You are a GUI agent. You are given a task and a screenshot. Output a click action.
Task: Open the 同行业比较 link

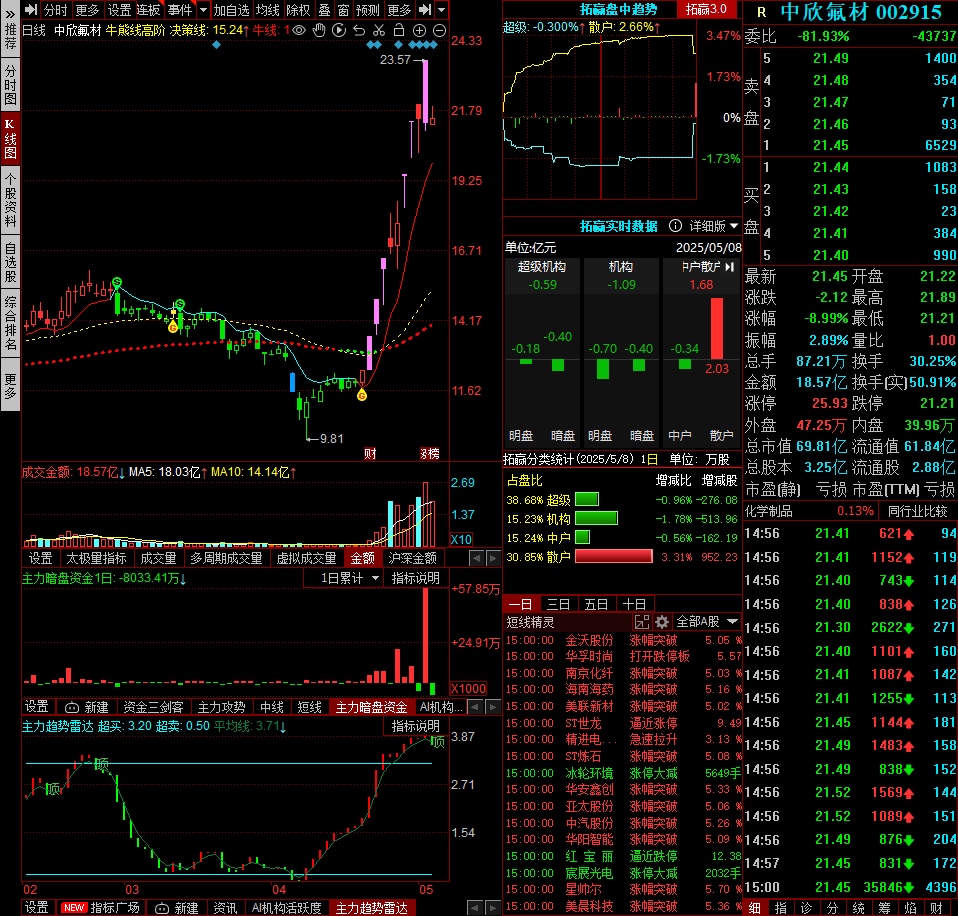tap(918, 511)
